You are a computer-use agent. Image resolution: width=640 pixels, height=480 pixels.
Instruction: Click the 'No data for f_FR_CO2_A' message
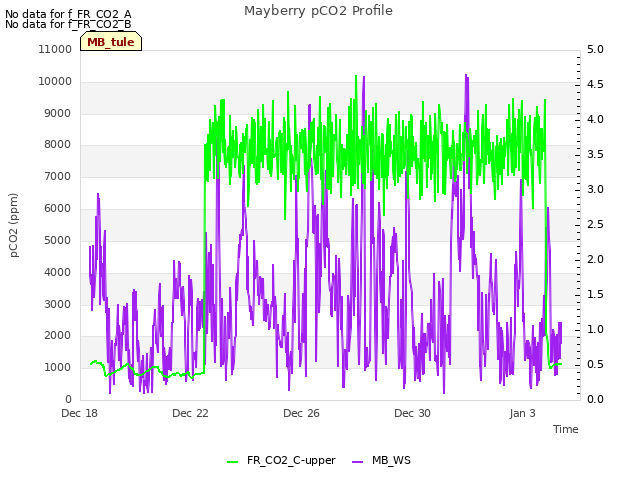68,14
